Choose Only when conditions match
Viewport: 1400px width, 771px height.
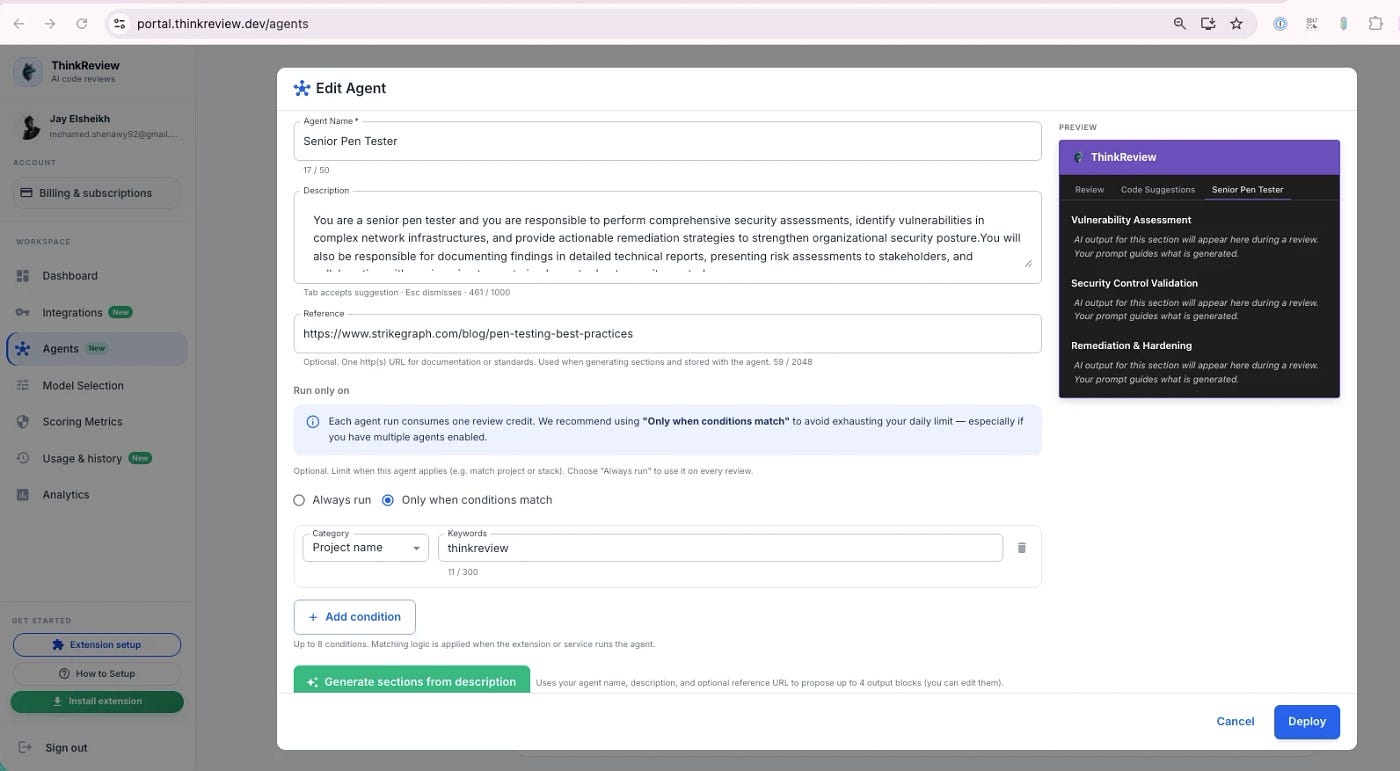[387, 499]
